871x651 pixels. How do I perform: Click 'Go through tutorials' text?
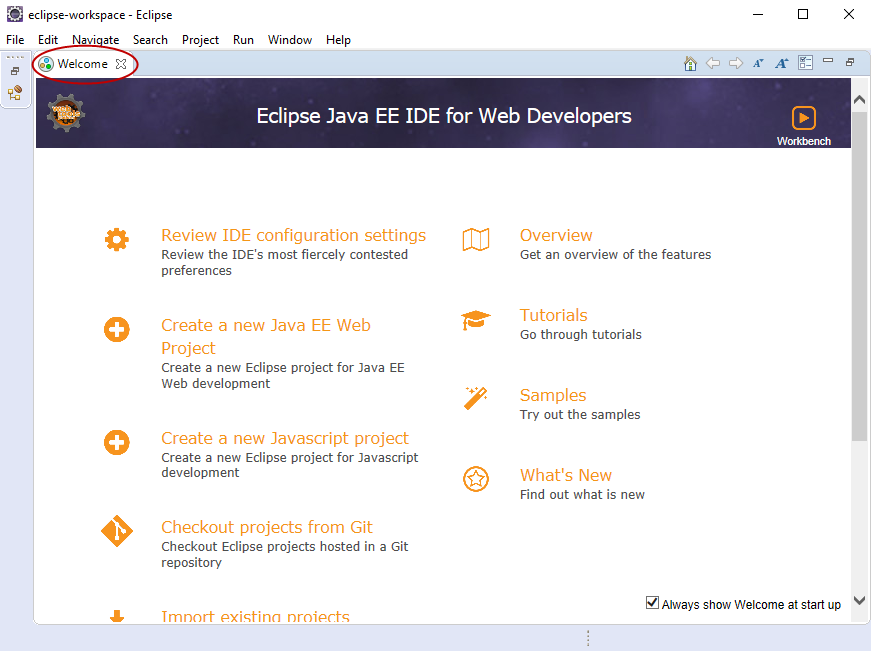click(x=580, y=334)
